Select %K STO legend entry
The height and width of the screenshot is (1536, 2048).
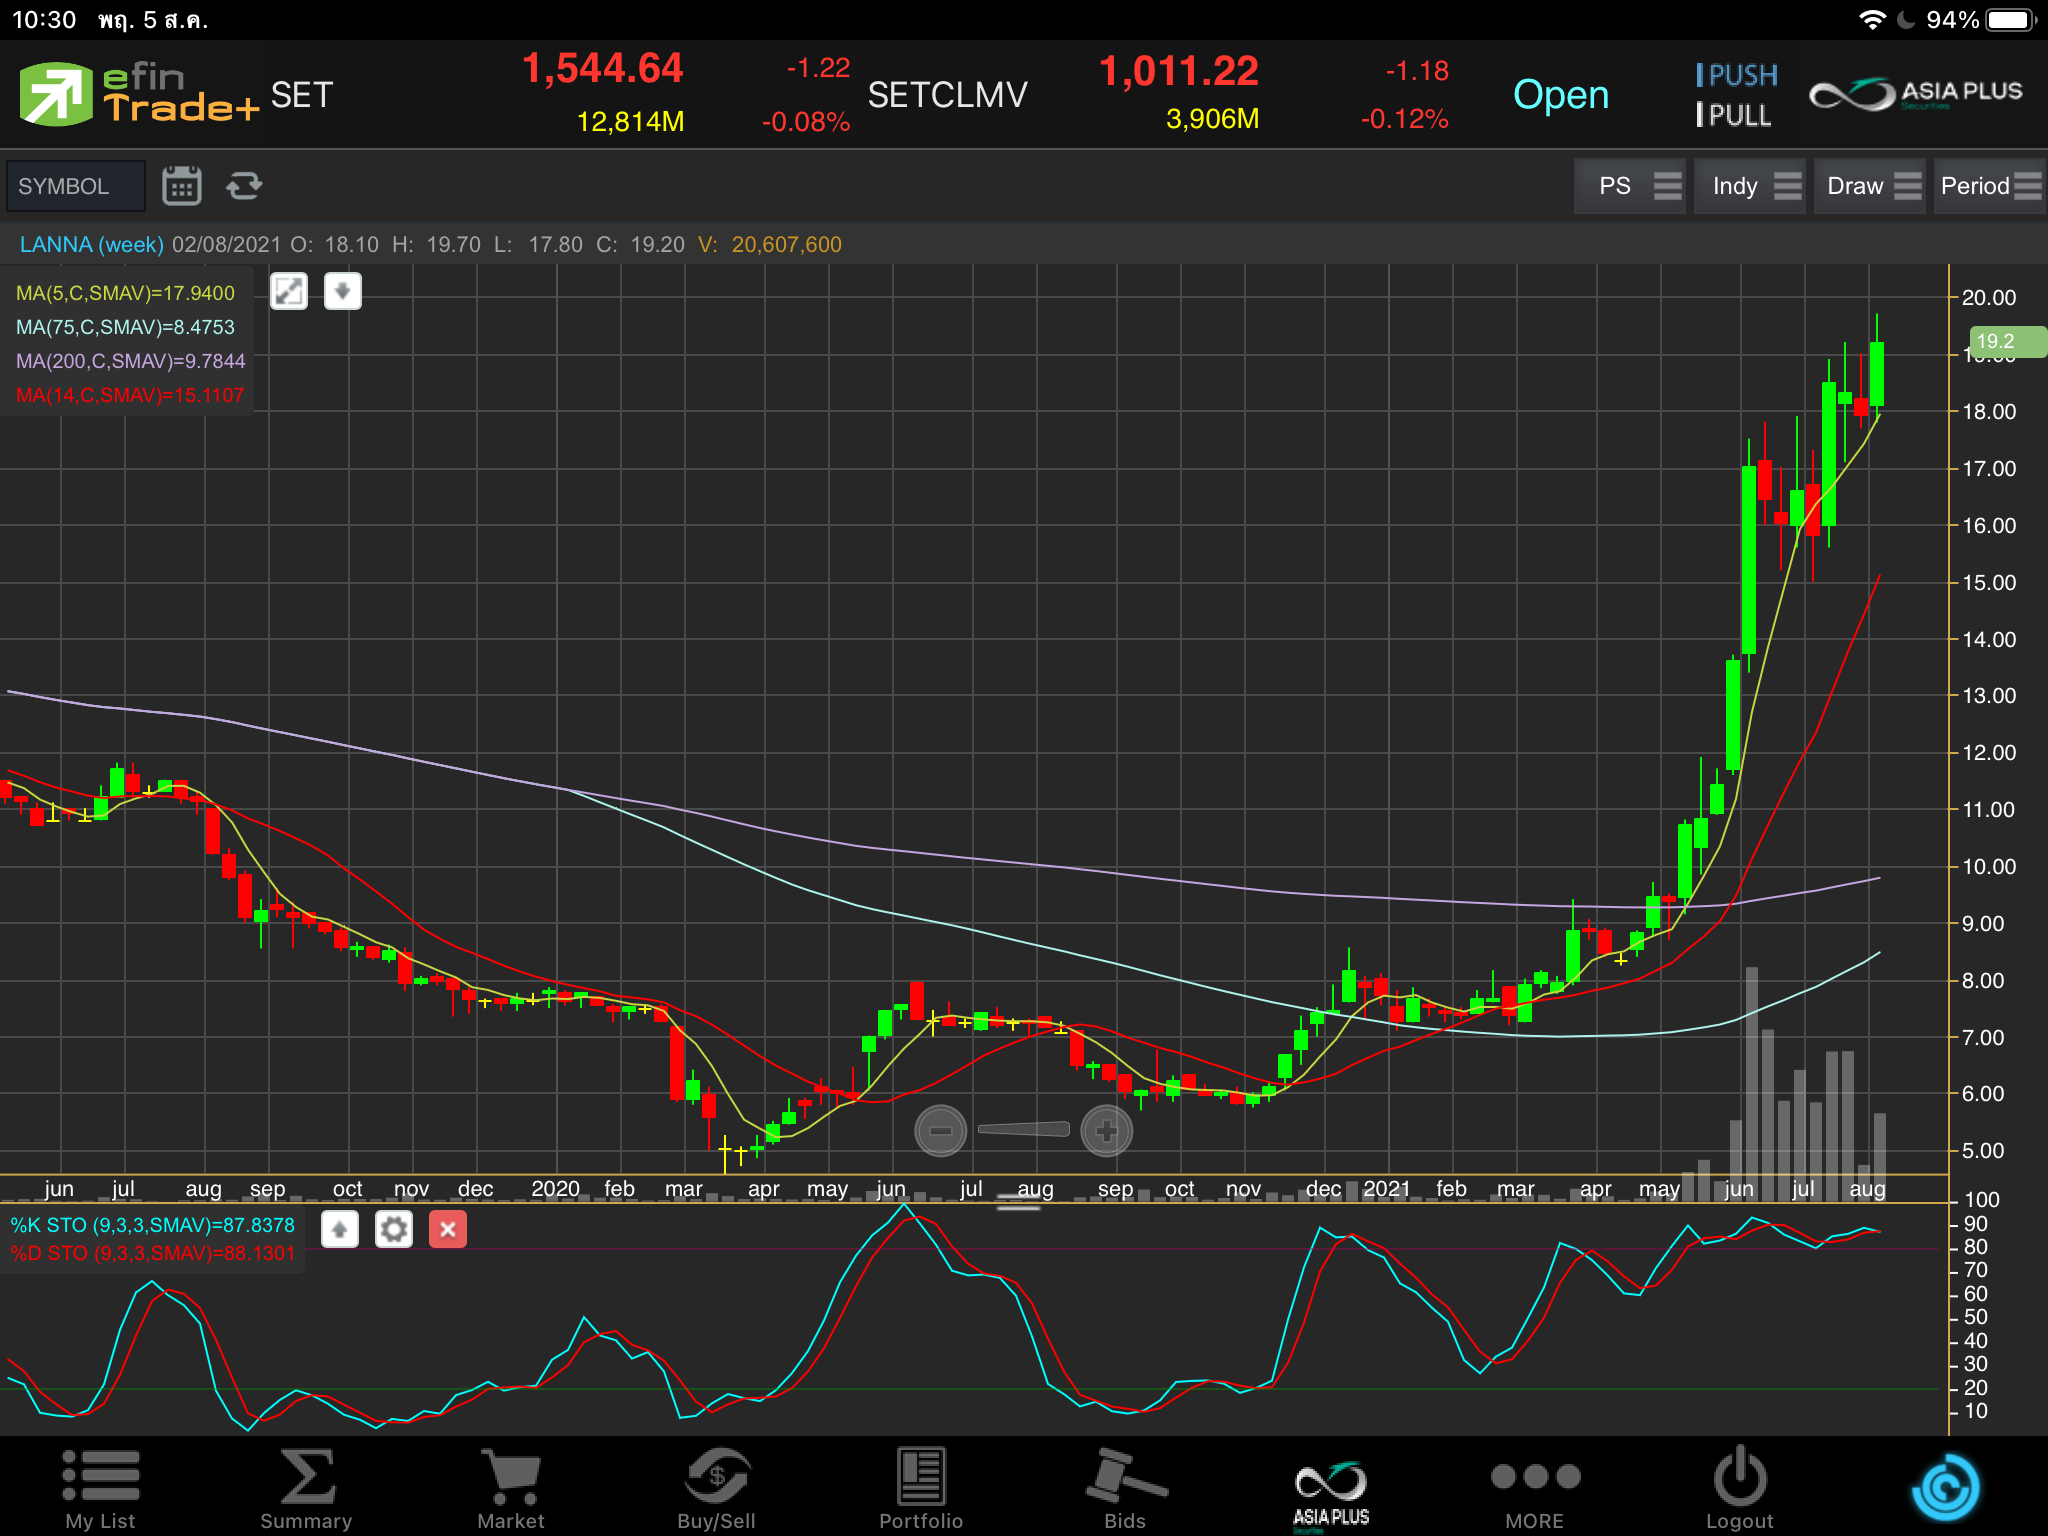click(152, 1225)
